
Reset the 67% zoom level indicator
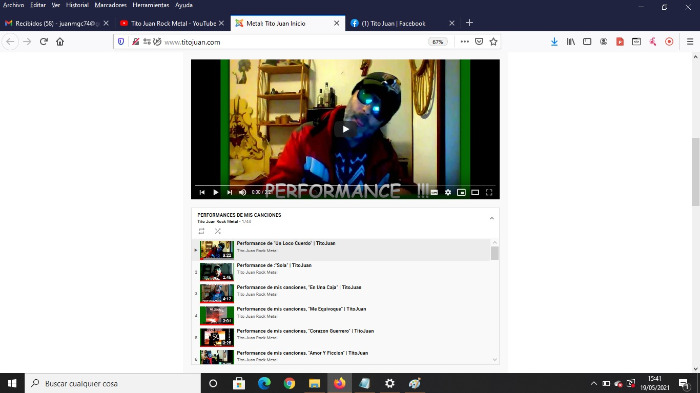tap(438, 42)
